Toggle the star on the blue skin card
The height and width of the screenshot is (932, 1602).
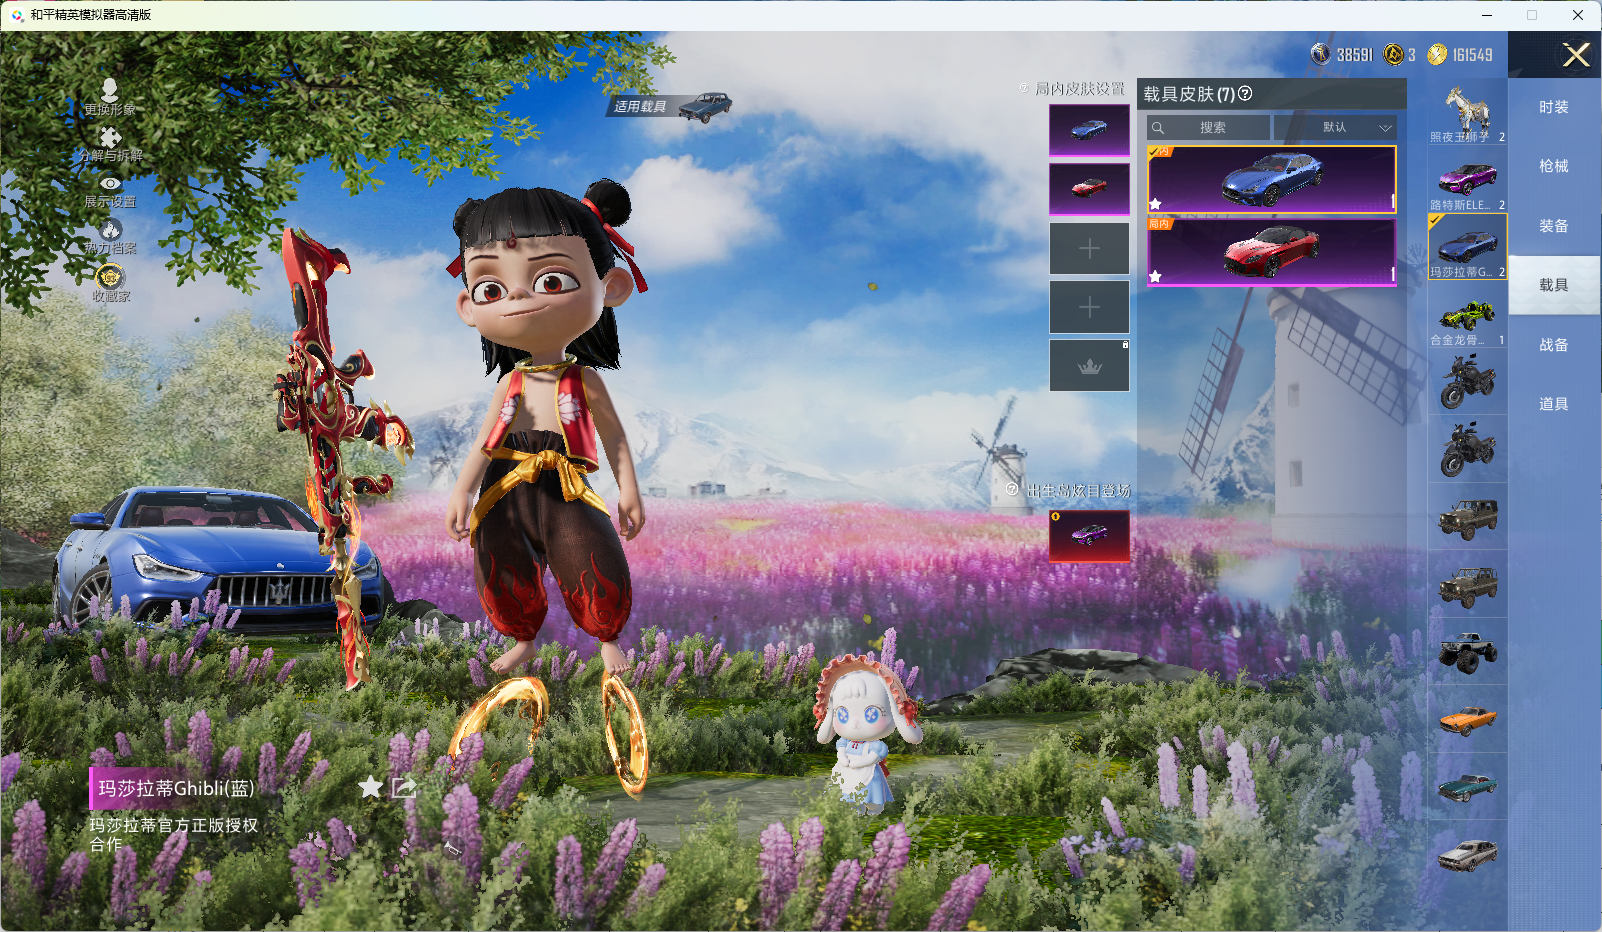point(1156,204)
